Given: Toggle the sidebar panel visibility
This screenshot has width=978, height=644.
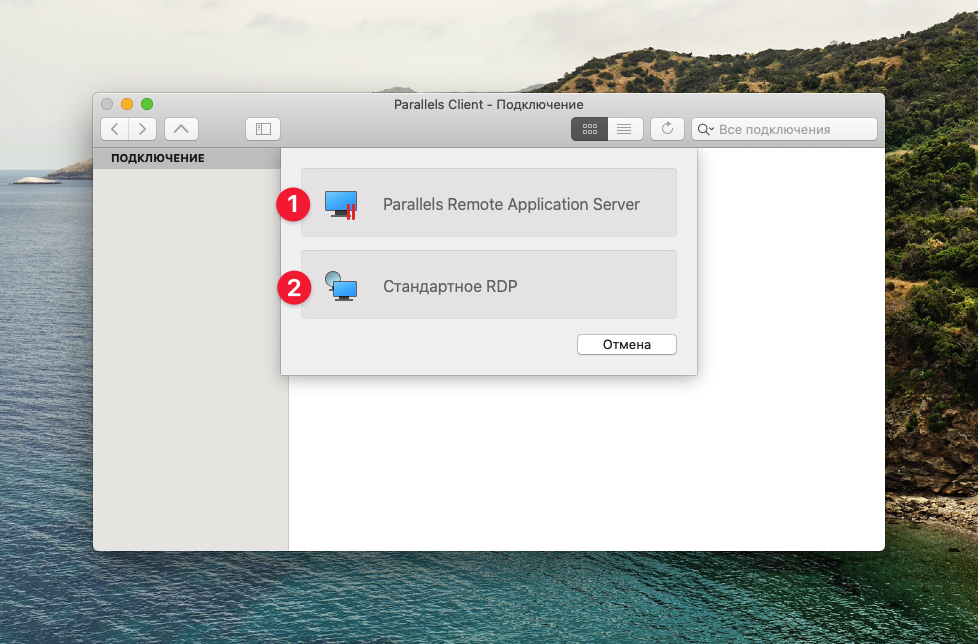Looking at the screenshot, I should [x=263, y=129].
